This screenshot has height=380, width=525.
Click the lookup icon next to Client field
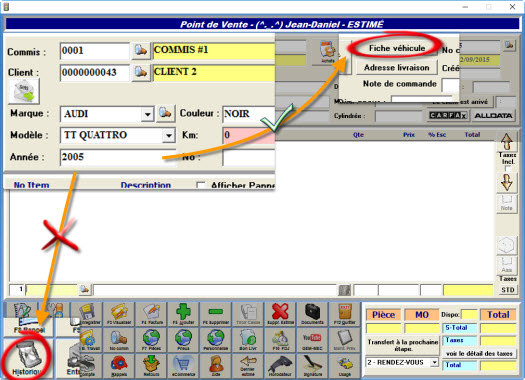click(x=141, y=73)
